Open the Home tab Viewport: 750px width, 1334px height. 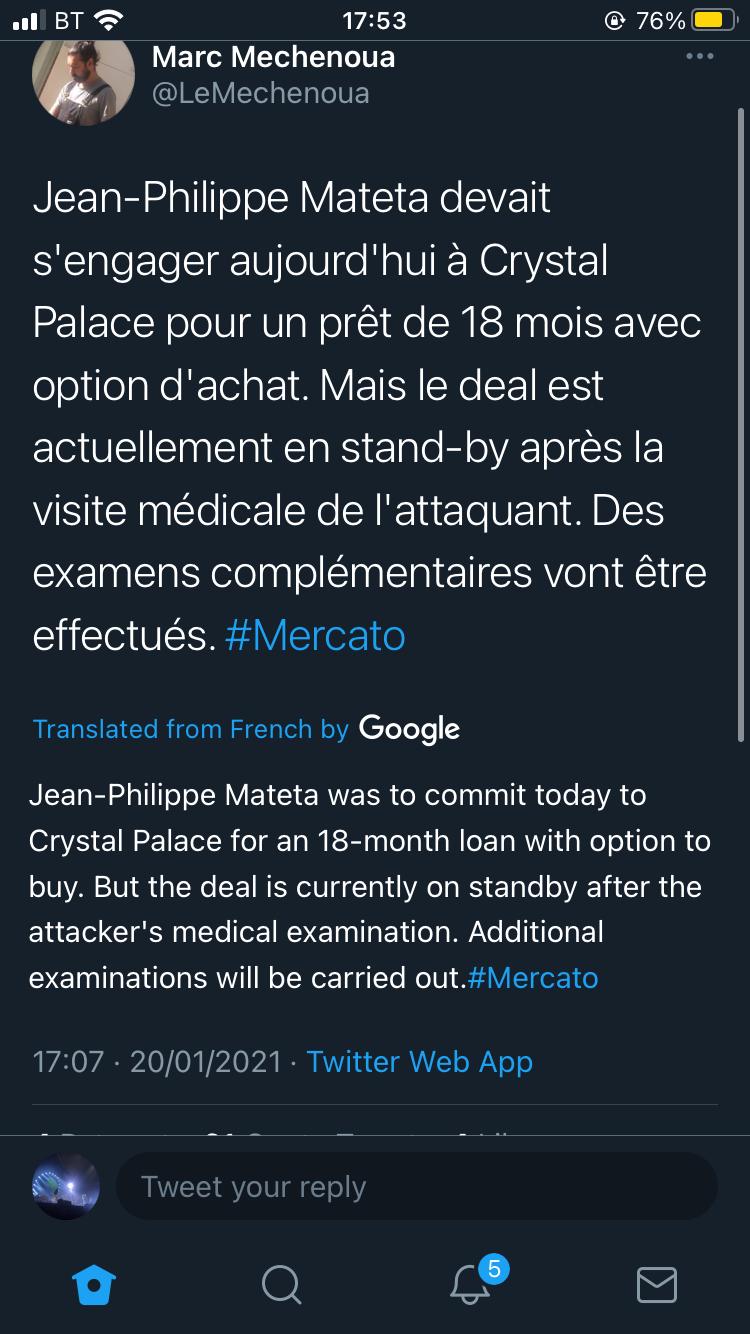pos(96,1284)
